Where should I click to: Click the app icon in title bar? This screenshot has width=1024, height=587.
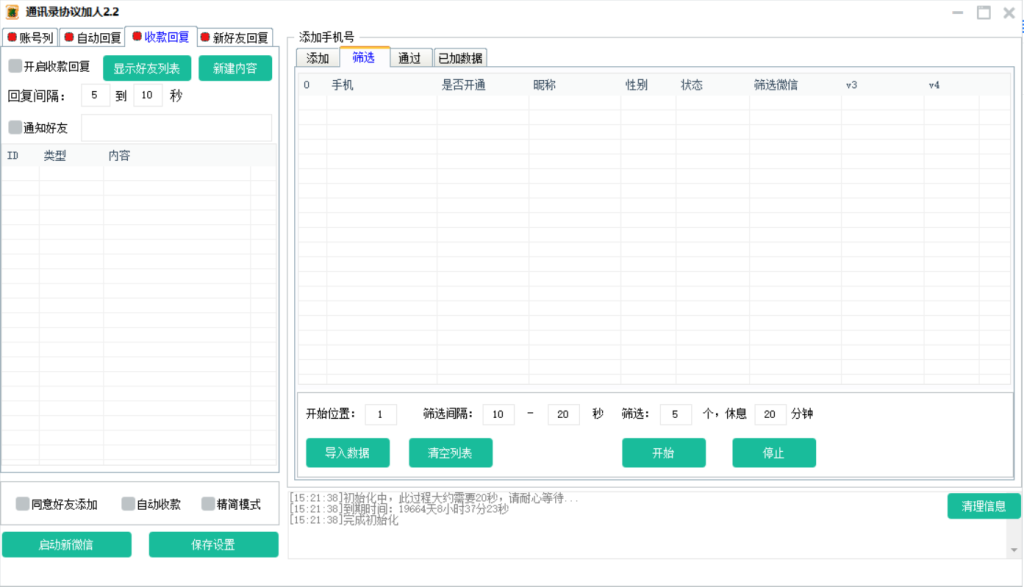point(12,12)
